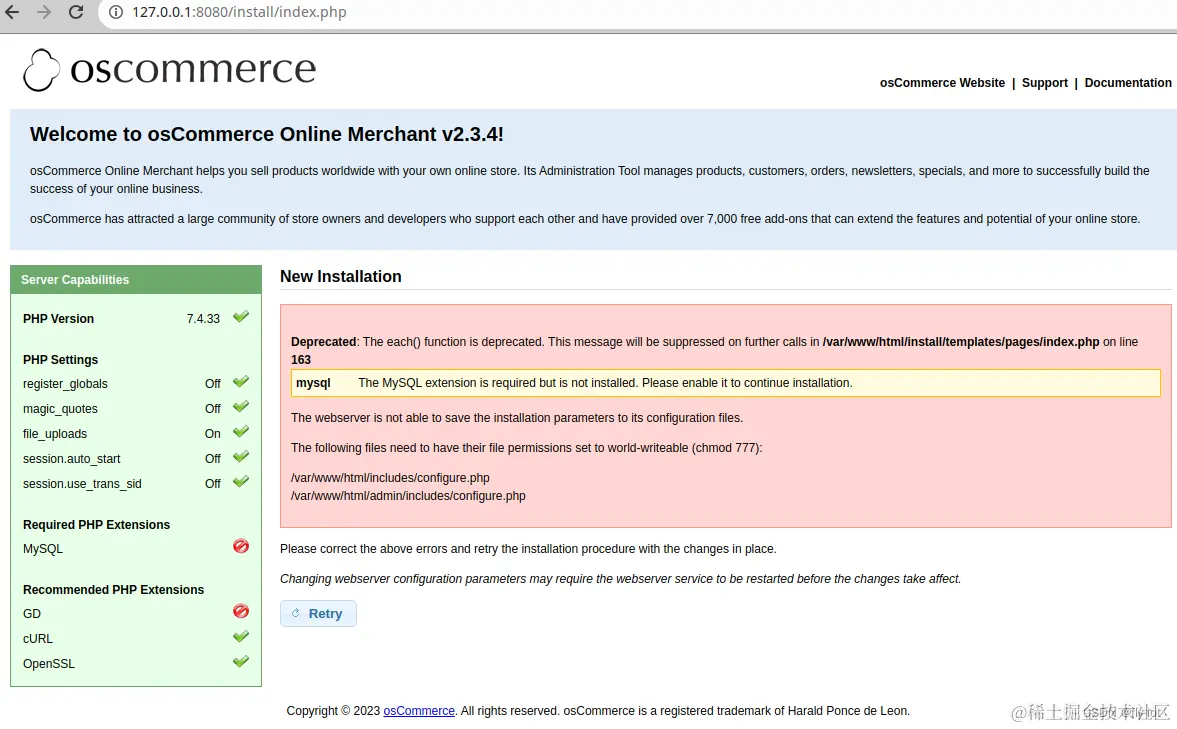This screenshot has height=729, width=1177.
Task: Click the Server Capabilities panel header
Action: coord(136,279)
